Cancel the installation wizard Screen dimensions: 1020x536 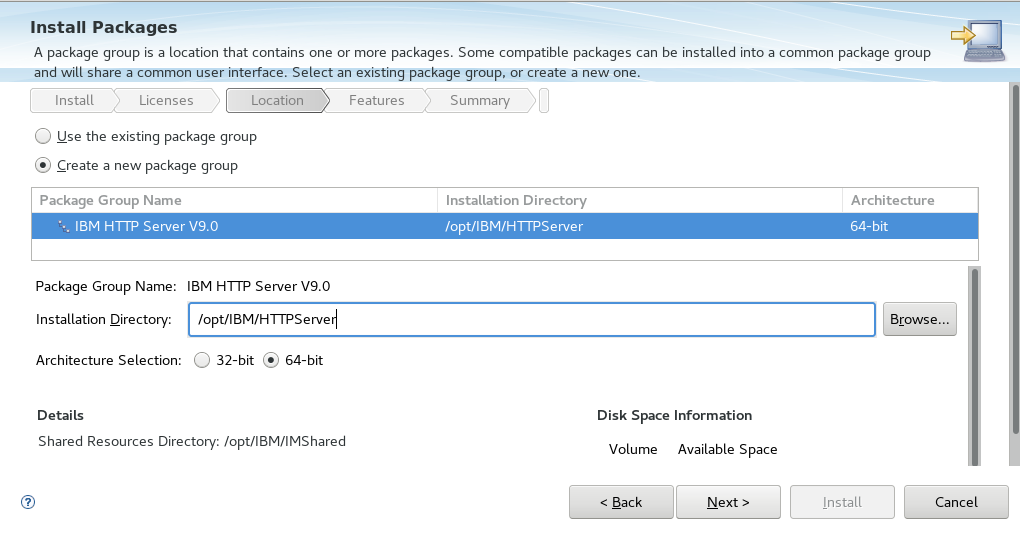pyautogui.click(x=956, y=502)
